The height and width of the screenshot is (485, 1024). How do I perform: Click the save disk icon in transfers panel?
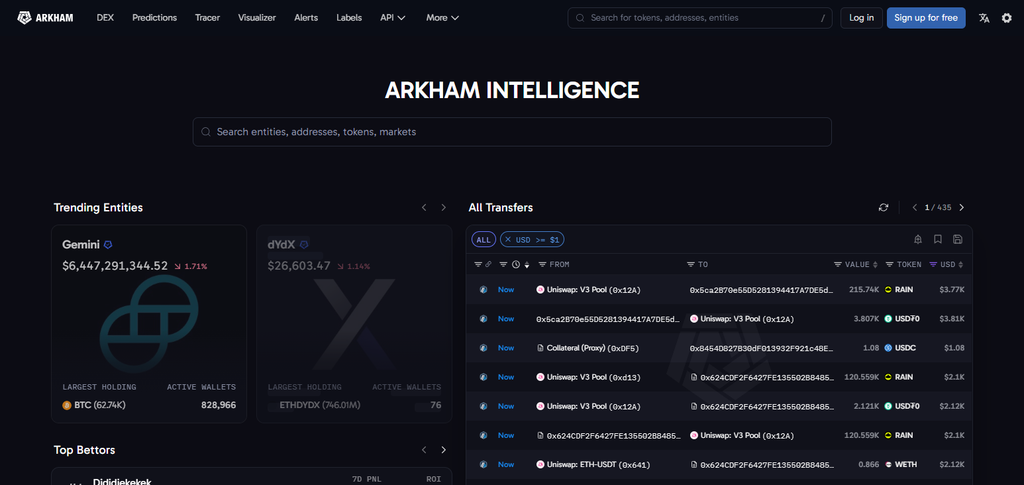click(957, 240)
